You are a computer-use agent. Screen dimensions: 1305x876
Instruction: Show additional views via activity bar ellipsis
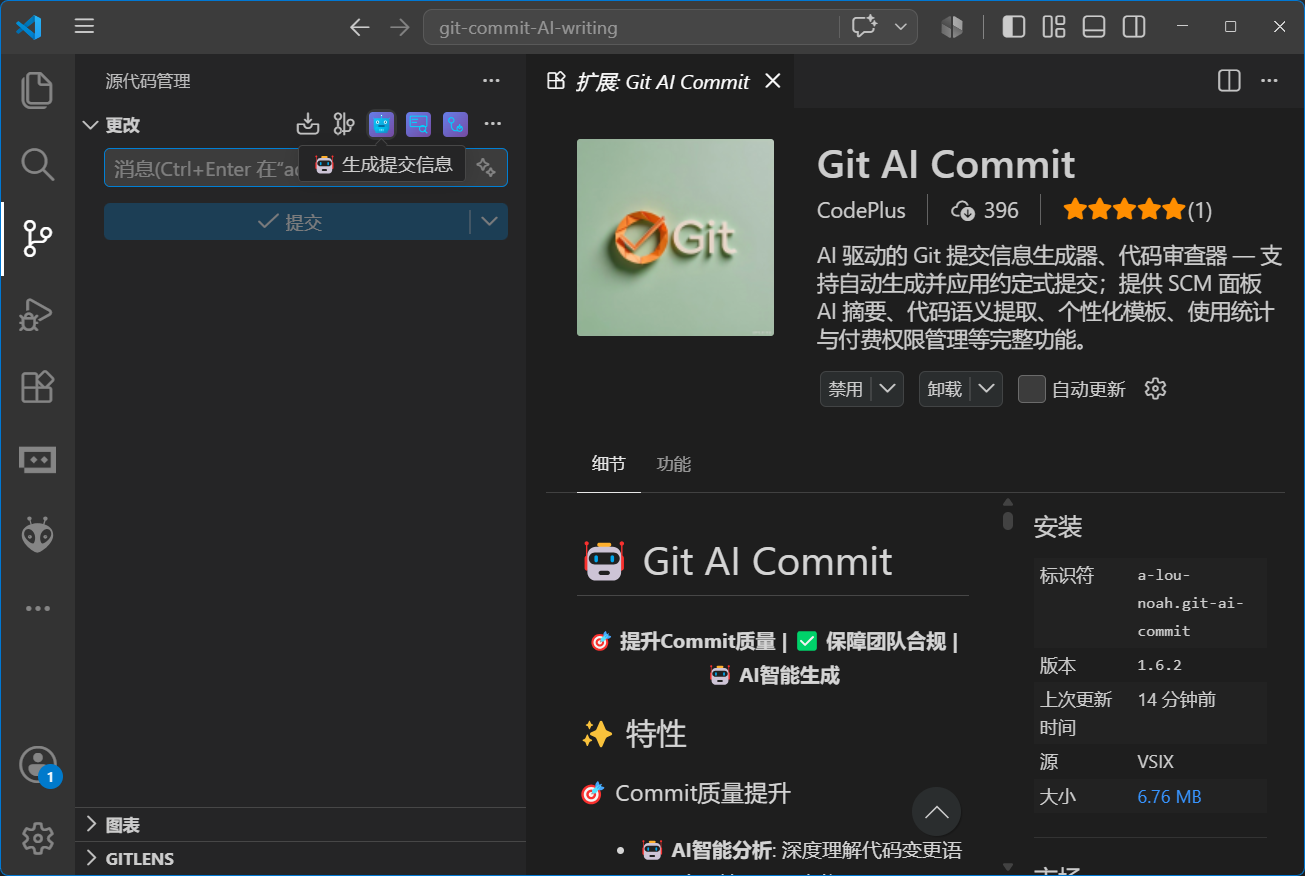(x=37, y=608)
